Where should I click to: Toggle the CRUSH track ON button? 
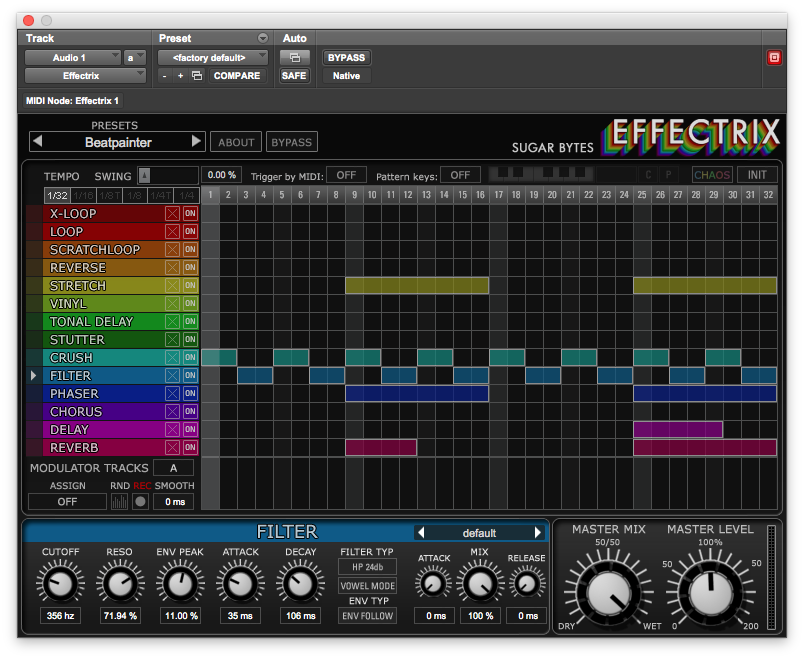click(190, 357)
